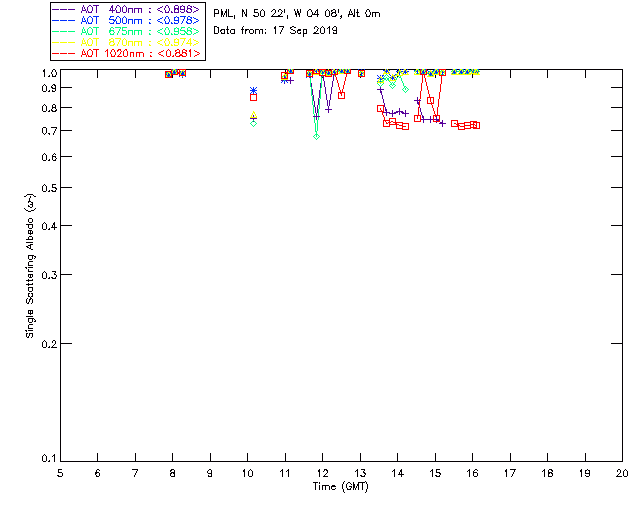Click the x-axis tick label '6'

(x=98, y=473)
